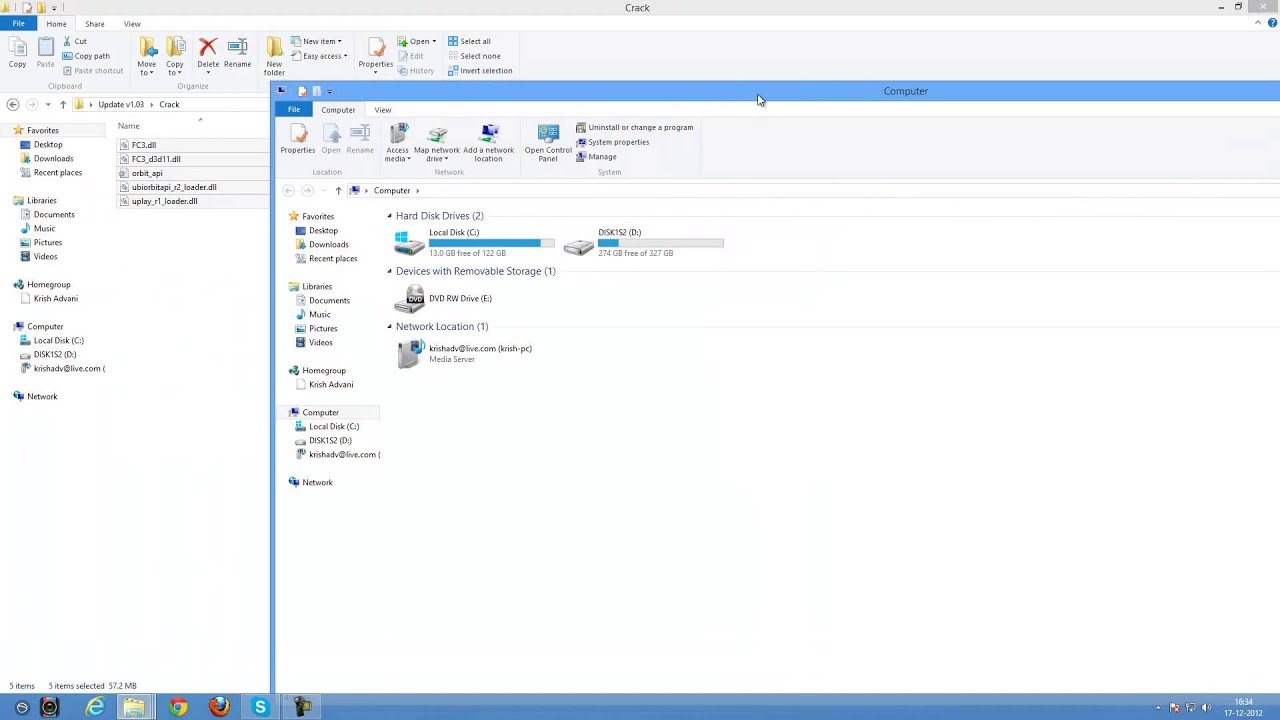Click Up arrow in Crack window navigation
Viewport: 1280px width, 720px height.
click(x=62, y=104)
